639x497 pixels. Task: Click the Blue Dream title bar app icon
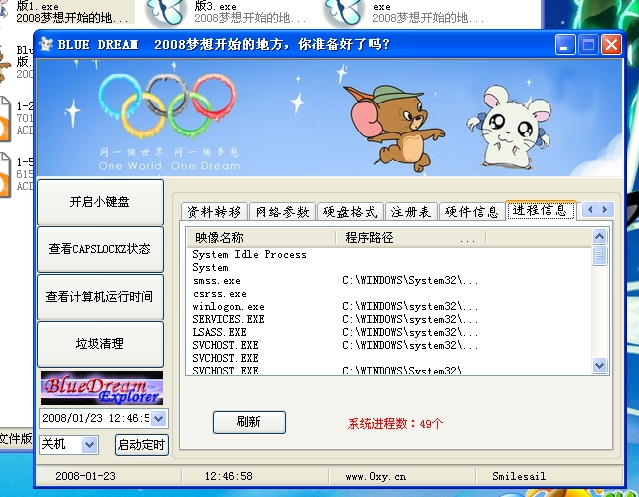pos(46,44)
